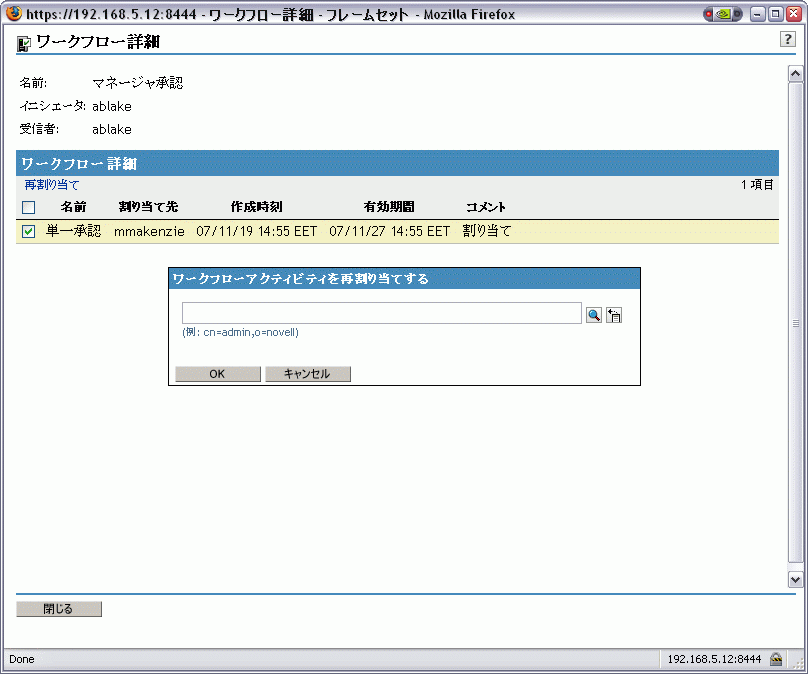This screenshot has height=674, width=808.
Task: Click the キャンセル button
Action: coord(308,374)
